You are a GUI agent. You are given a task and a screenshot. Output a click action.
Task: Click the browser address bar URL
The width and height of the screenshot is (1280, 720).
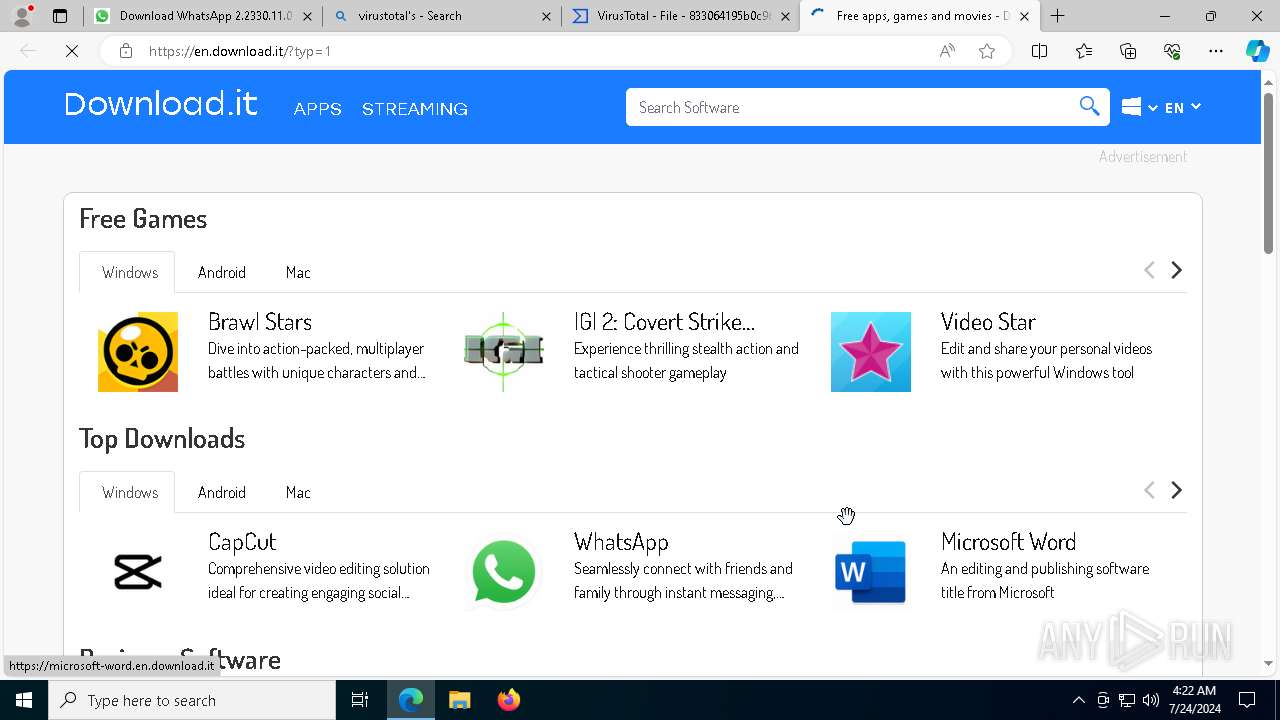pos(240,51)
